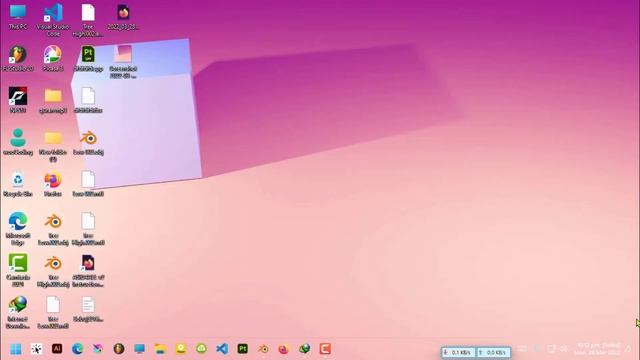The width and height of the screenshot is (640, 360).
Task: Open Visual Studio Code from the taskbar
Action: tap(222, 349)
